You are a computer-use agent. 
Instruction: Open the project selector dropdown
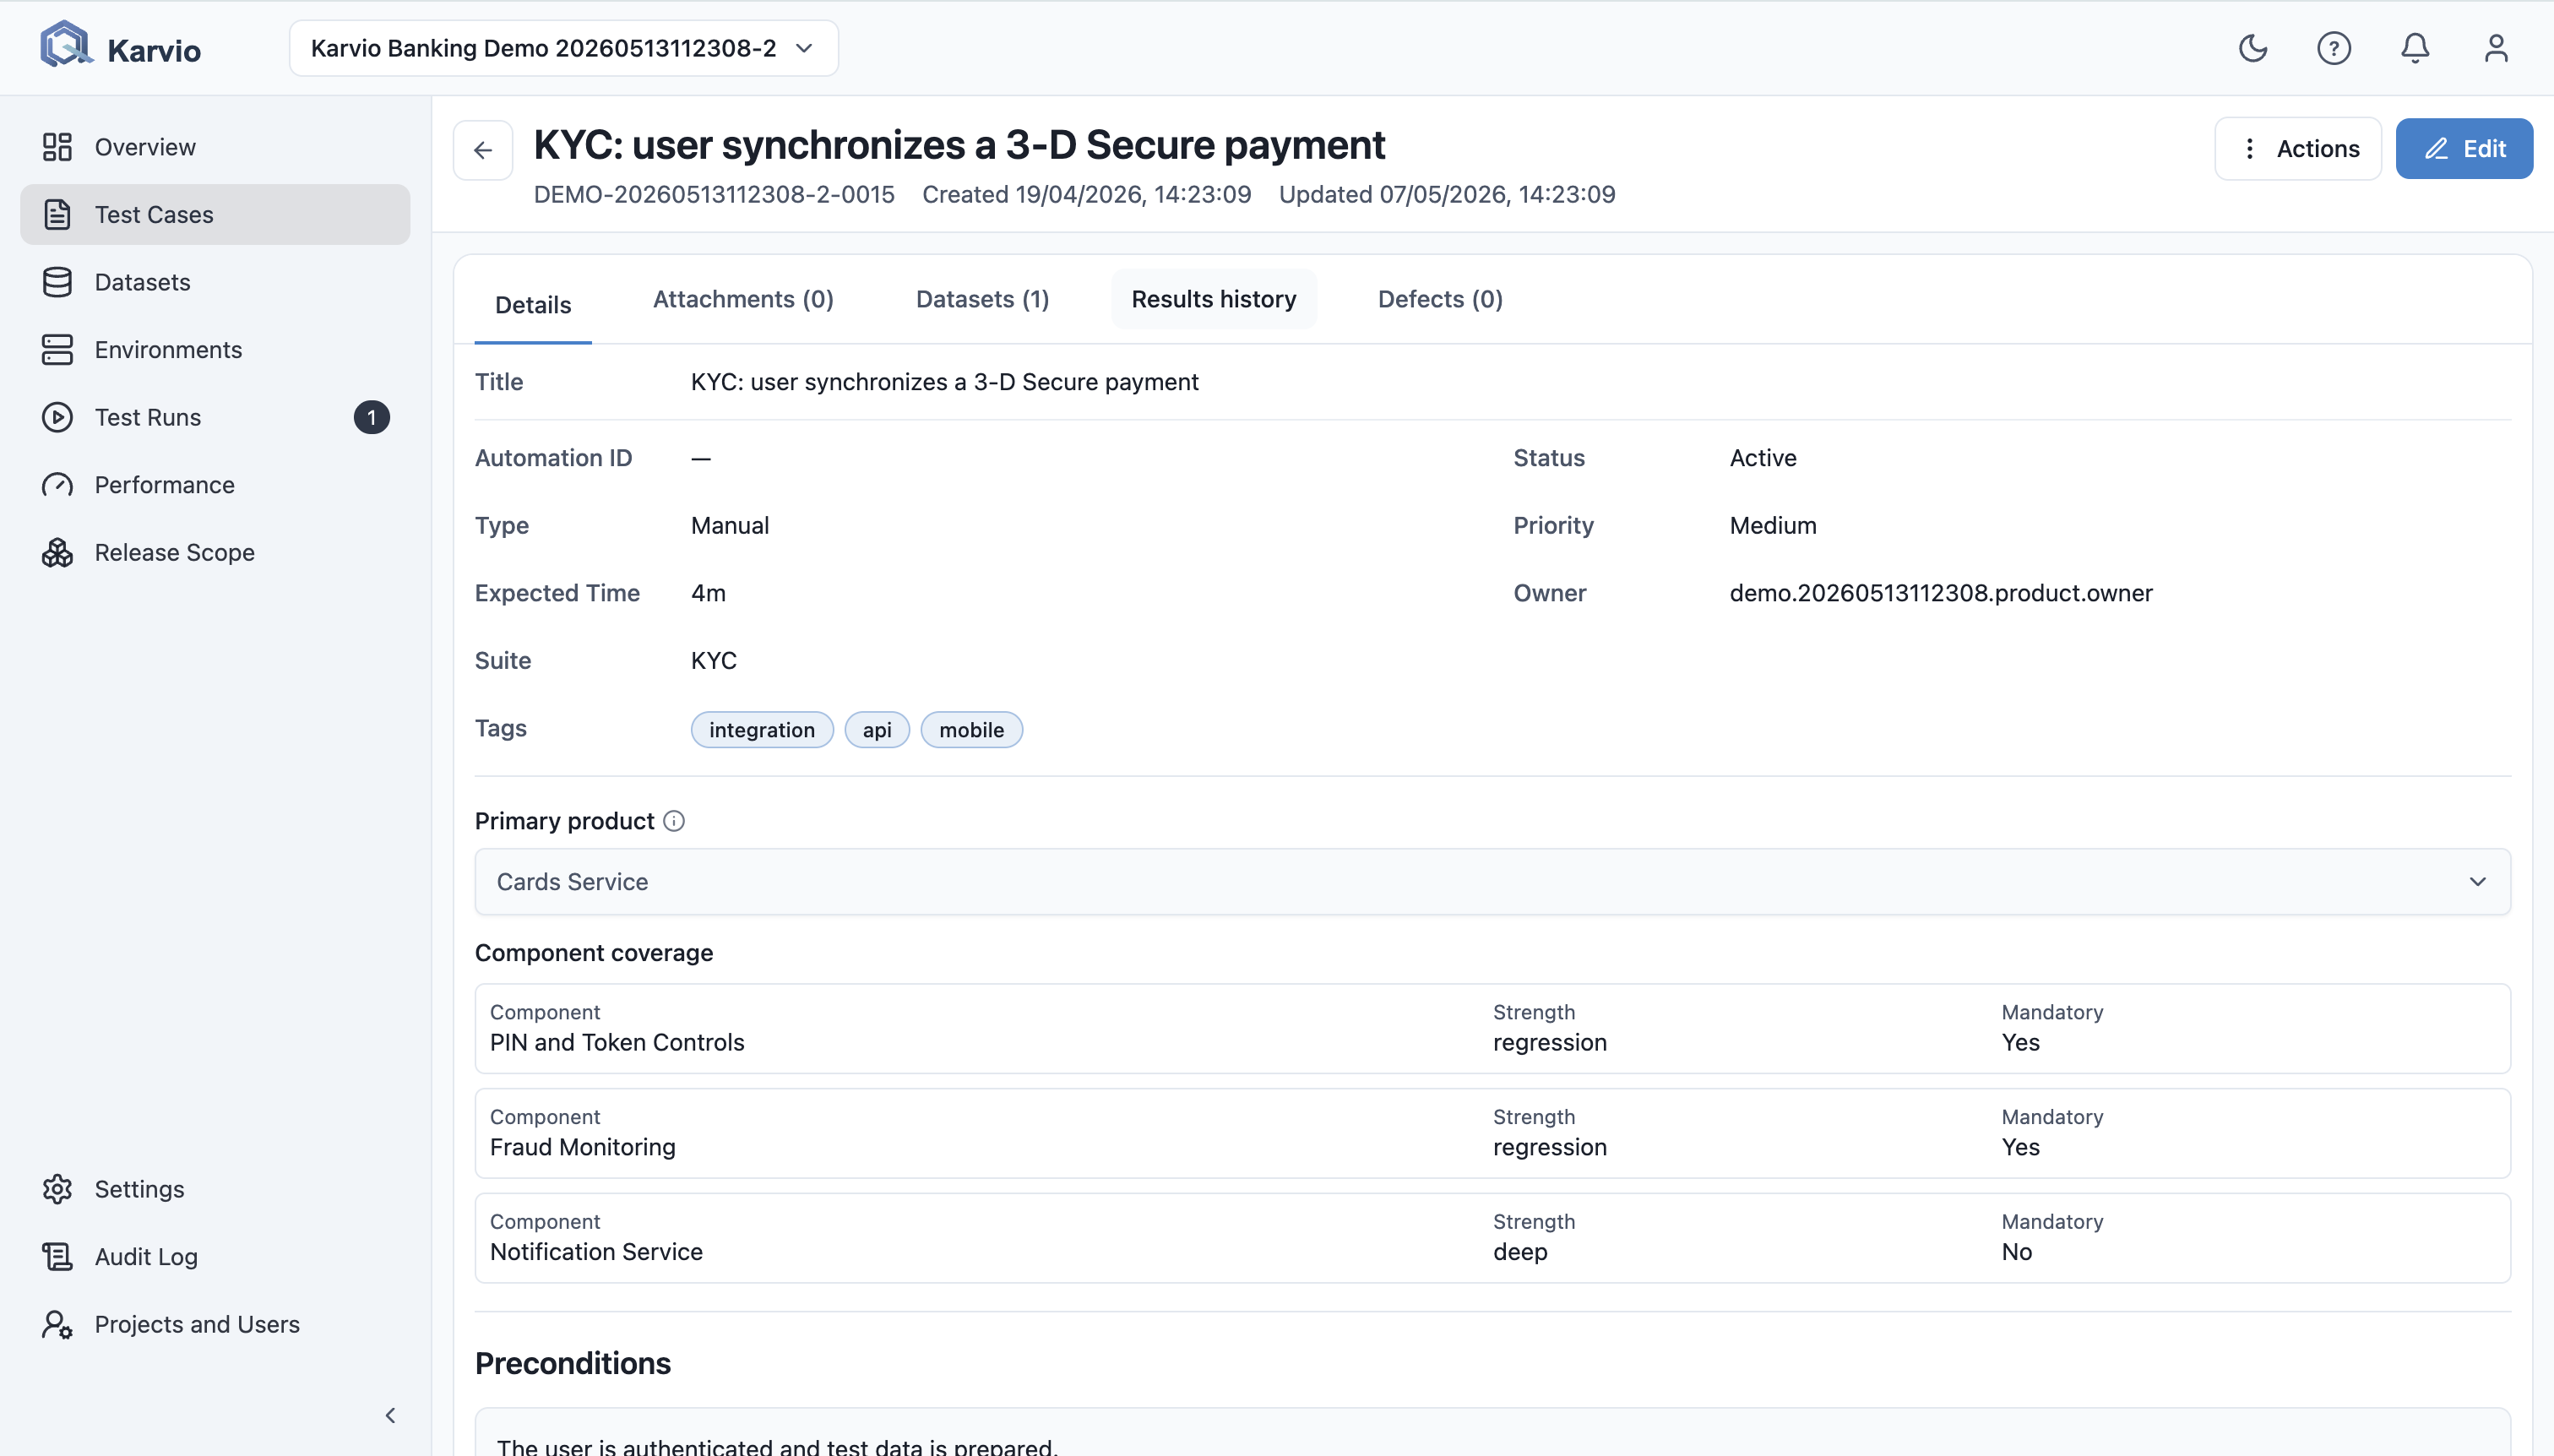[x=564, y=48]
